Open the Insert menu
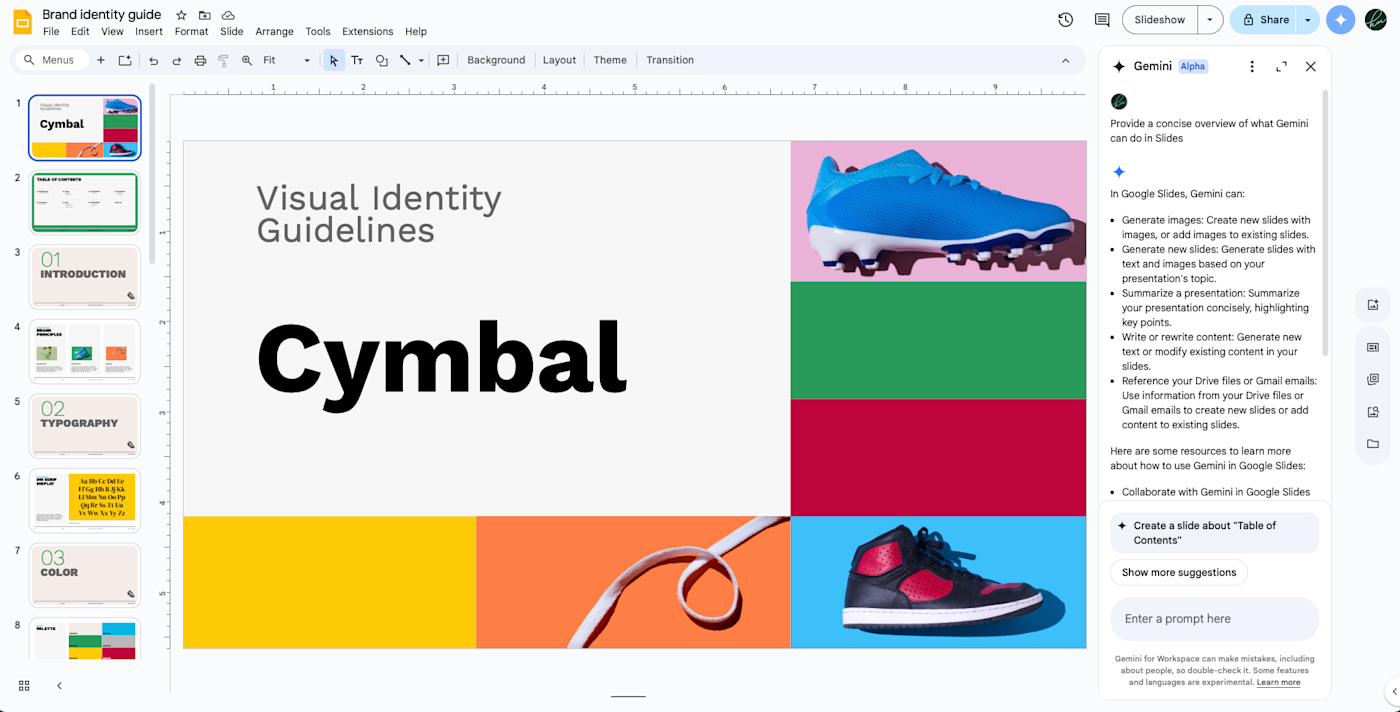 [149, 32]
